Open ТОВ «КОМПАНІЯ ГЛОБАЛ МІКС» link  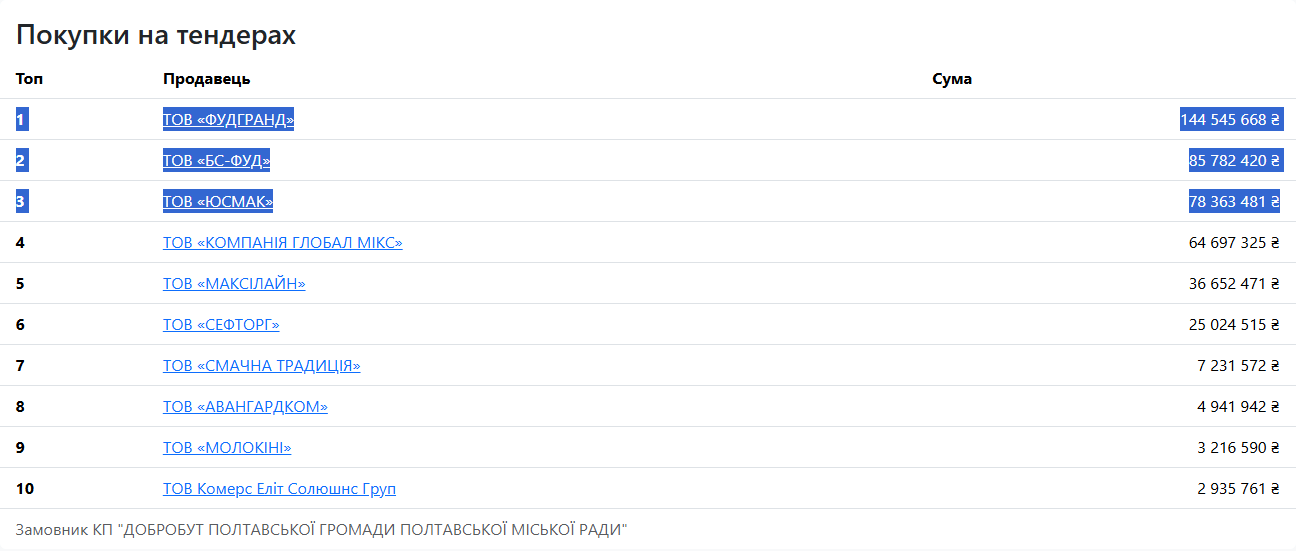[x=283, y=243]
